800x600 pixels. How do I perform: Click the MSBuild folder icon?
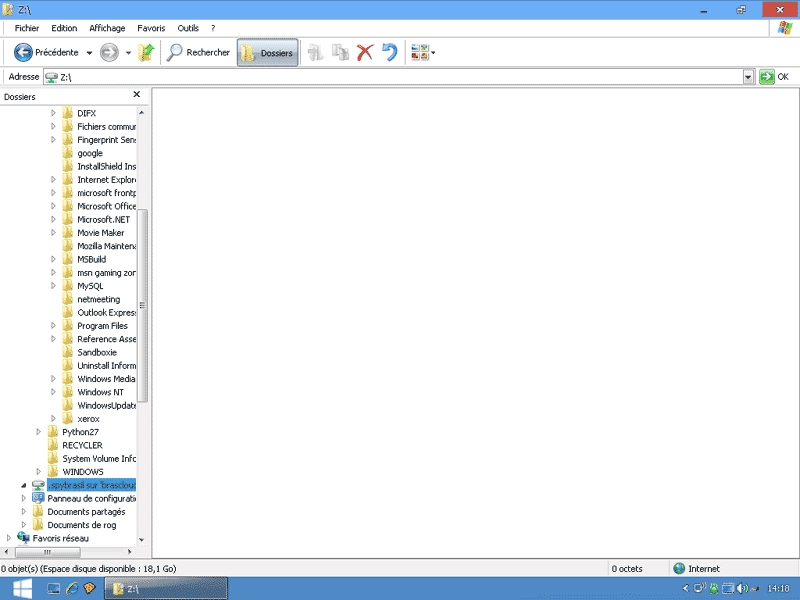[68, 259]
